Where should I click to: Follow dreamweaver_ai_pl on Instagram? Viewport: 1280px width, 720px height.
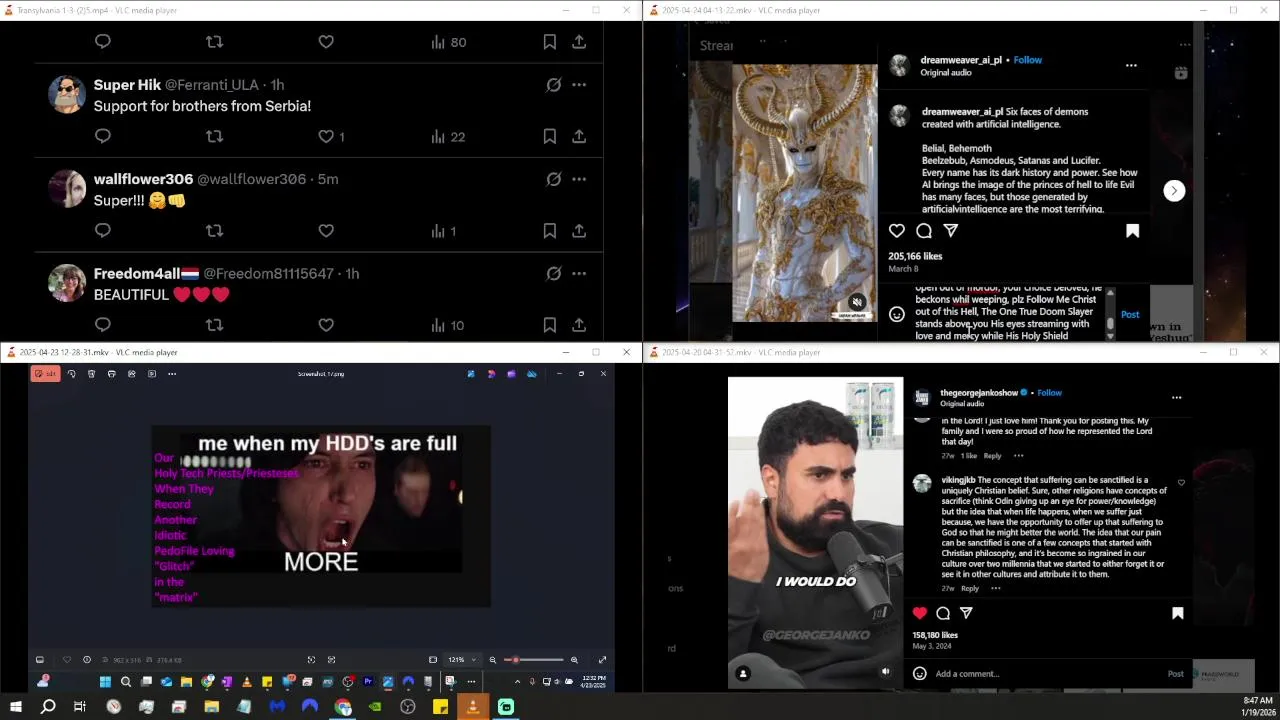pos(1027,60)
